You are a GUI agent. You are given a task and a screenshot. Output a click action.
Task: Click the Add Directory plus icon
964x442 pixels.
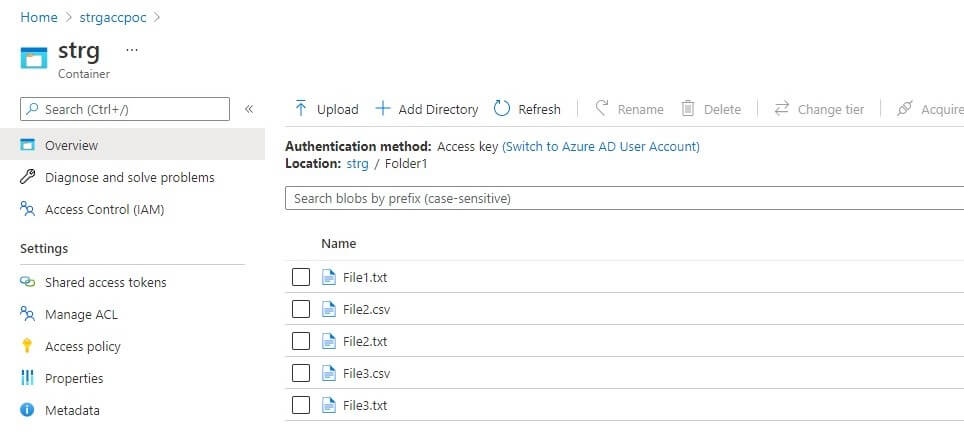tap(382, 109)
